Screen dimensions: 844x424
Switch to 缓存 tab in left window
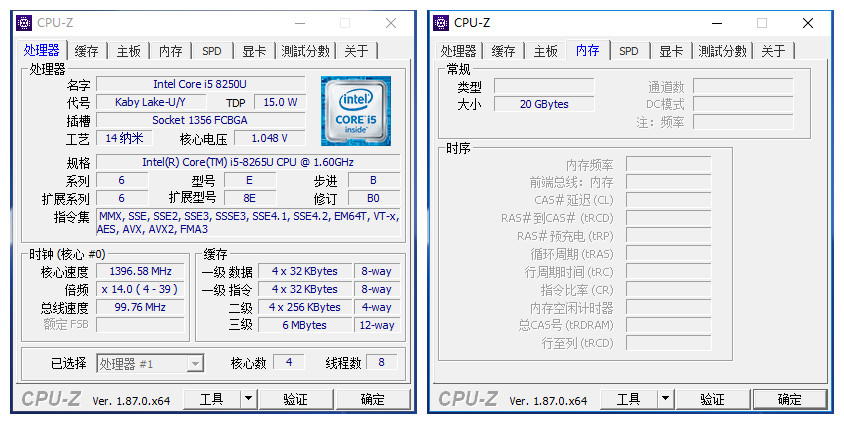pos(87,51)
